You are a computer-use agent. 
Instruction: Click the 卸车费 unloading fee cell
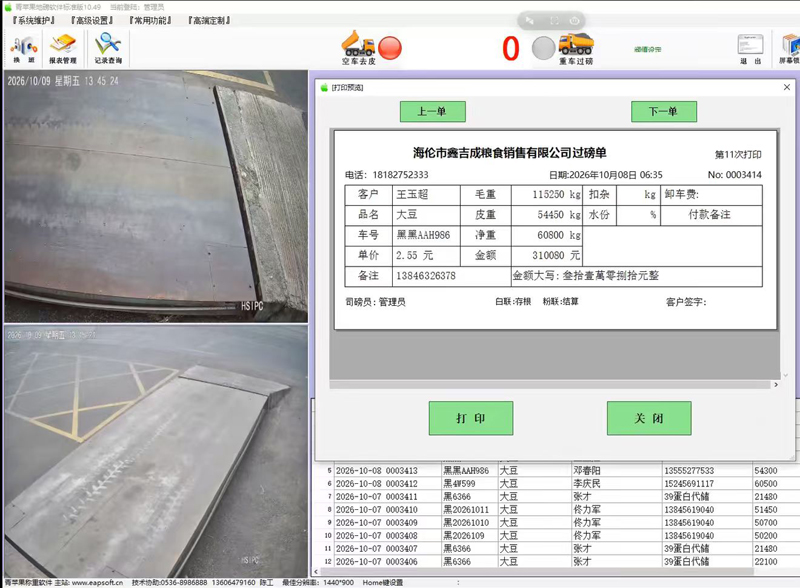coord(712,194)
